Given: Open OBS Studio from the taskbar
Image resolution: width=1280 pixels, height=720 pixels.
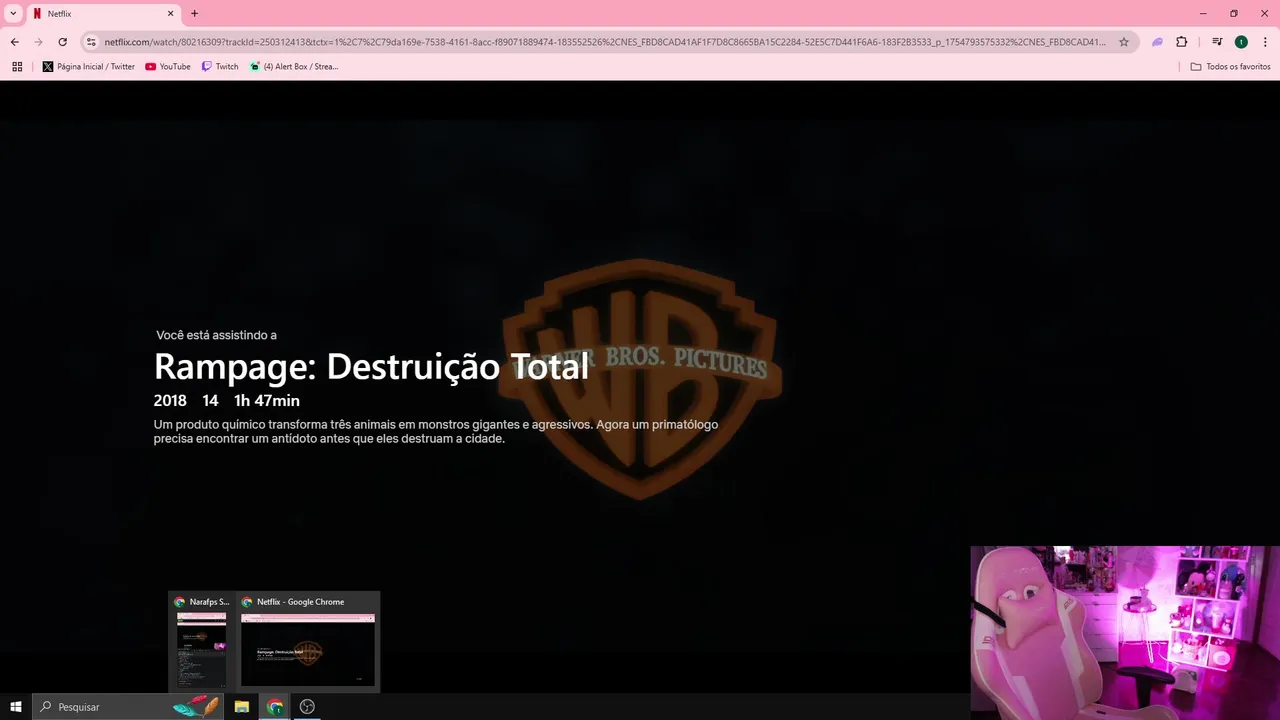Looking at the screenshot, I should [x=307, y=707].
